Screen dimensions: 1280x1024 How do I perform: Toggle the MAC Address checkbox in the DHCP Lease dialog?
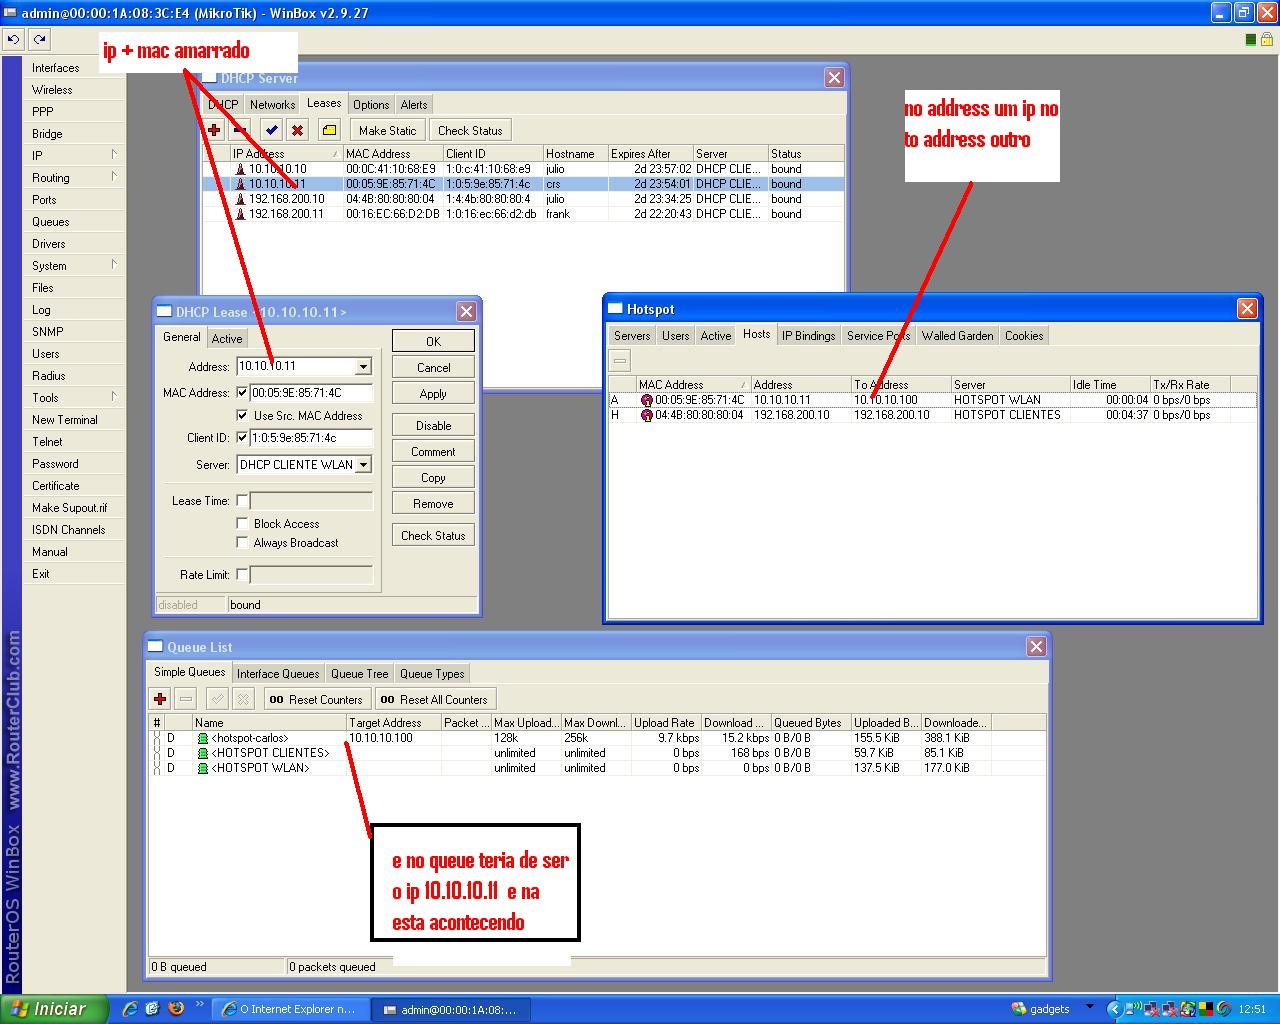pyautogui.click(x=242, y=393)
